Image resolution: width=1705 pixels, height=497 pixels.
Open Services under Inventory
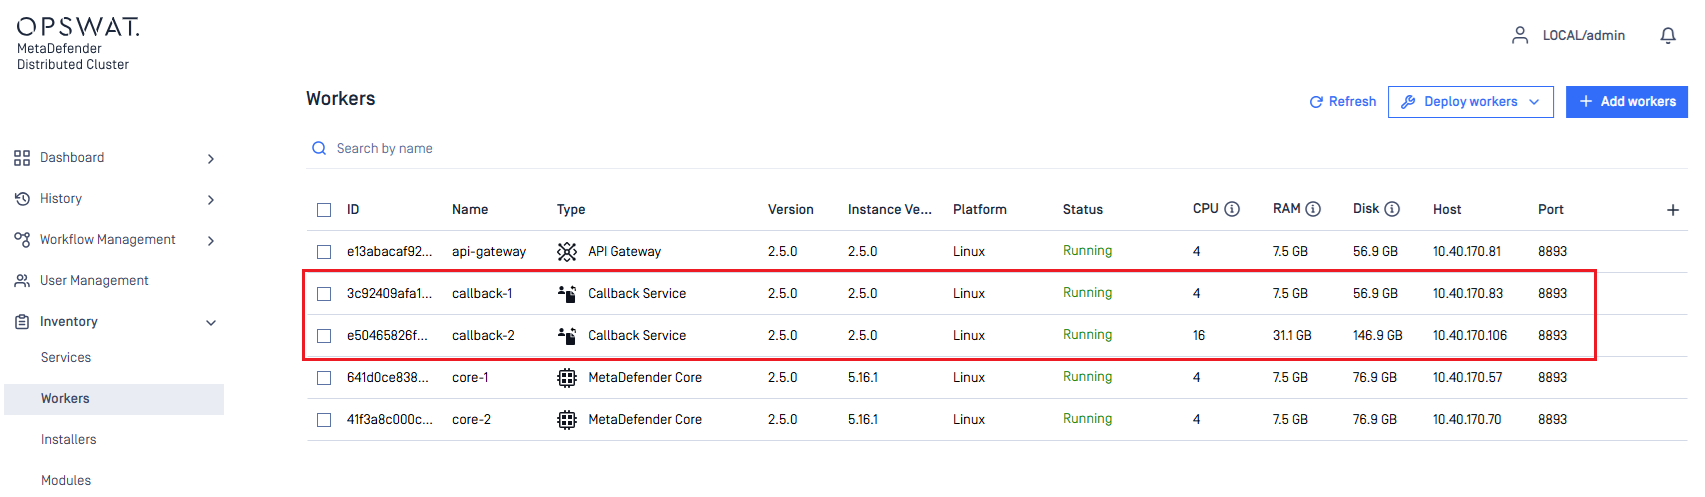(66, 358)
